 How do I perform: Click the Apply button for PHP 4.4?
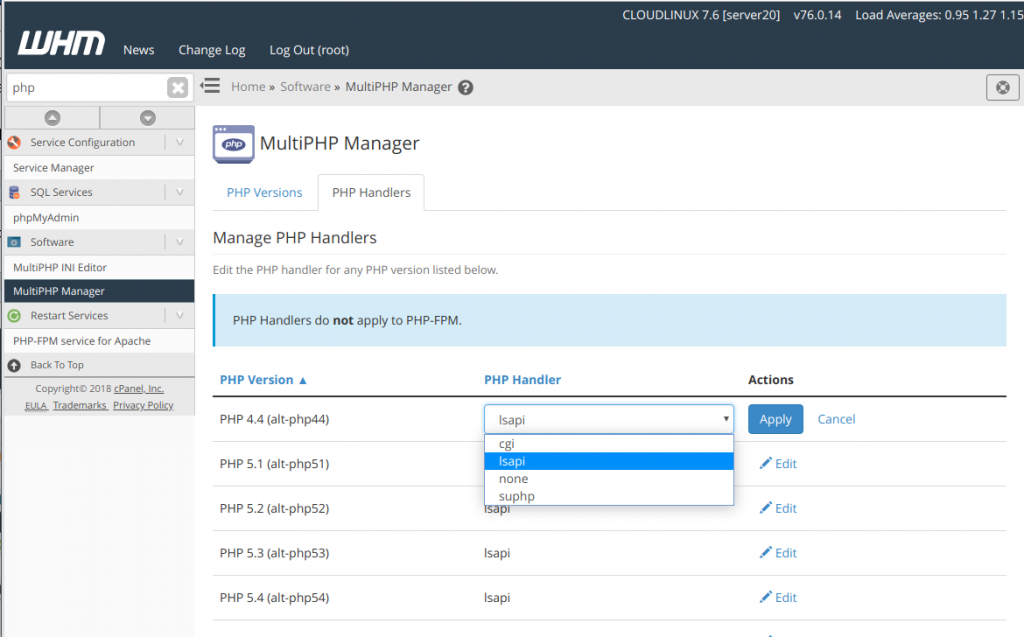click(x=775, y=419)
